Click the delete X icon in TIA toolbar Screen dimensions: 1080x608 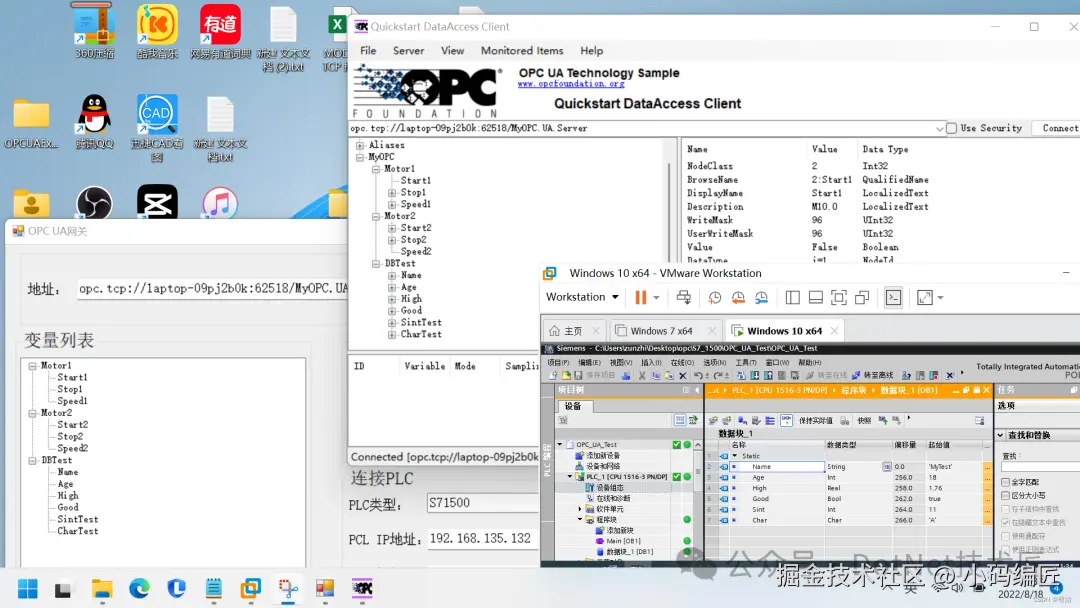pos(683,375)
